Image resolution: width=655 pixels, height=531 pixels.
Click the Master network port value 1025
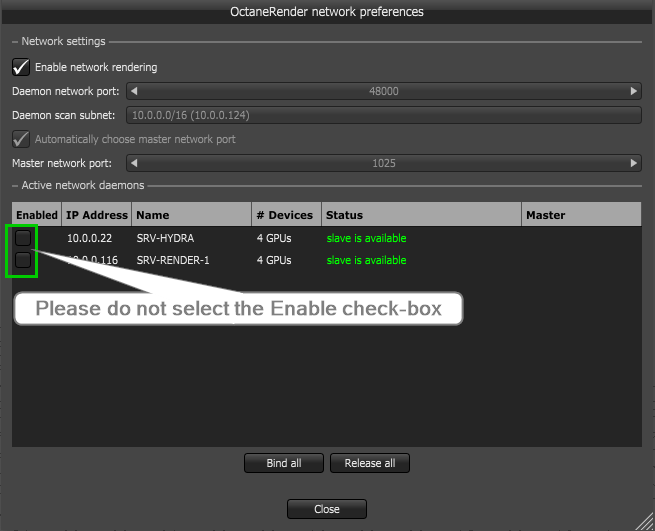(x=383, y=163)
